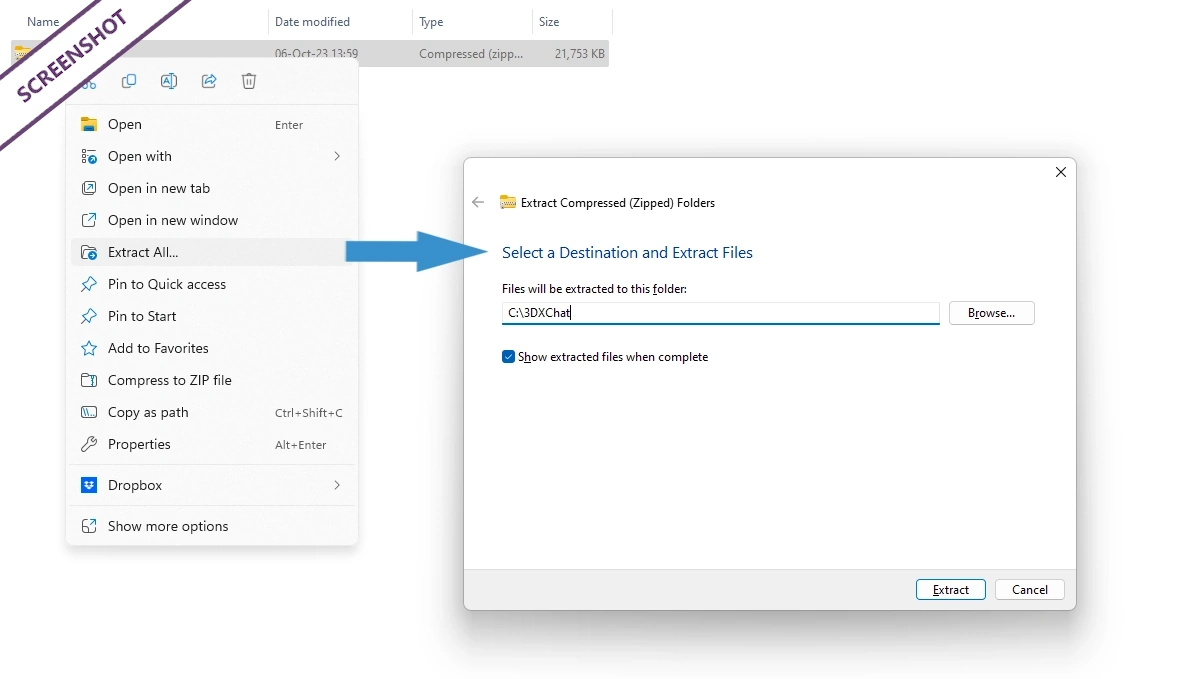Click the Share icon in context menu

209,82
